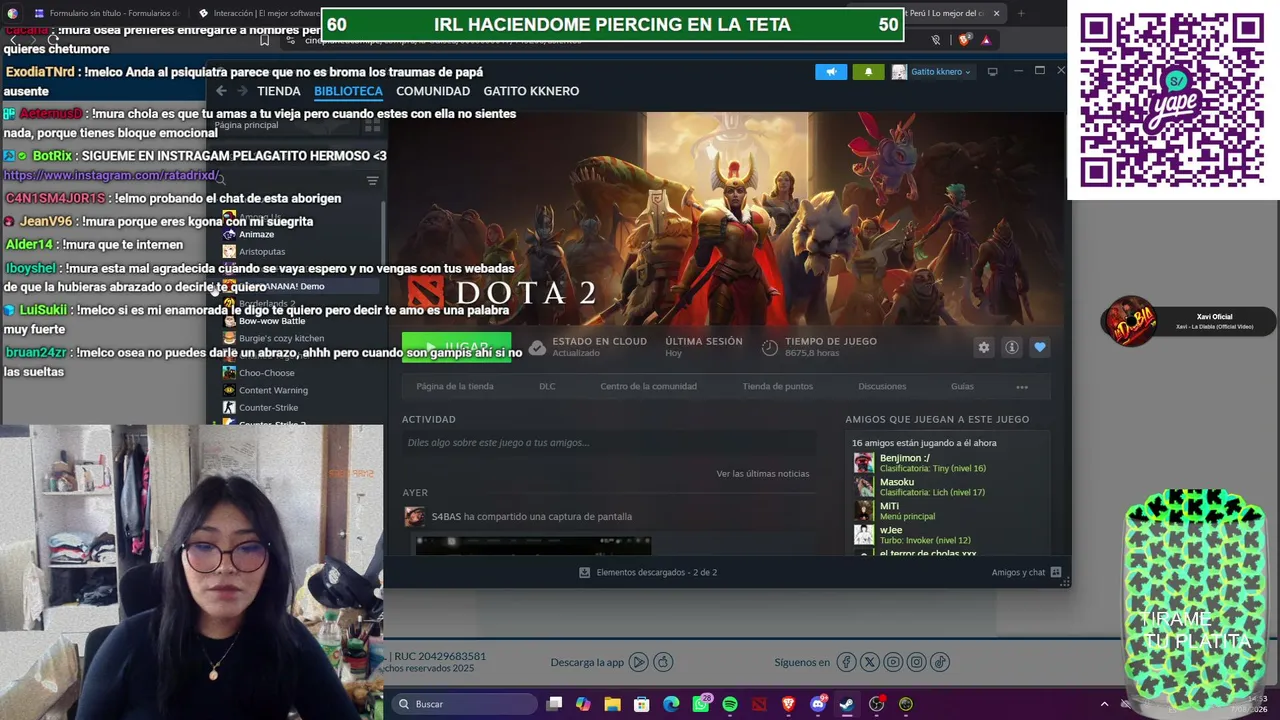Click Ver las últimas noticias
This screenshot has width=1280, height=720.
click(x=763, y=474)
